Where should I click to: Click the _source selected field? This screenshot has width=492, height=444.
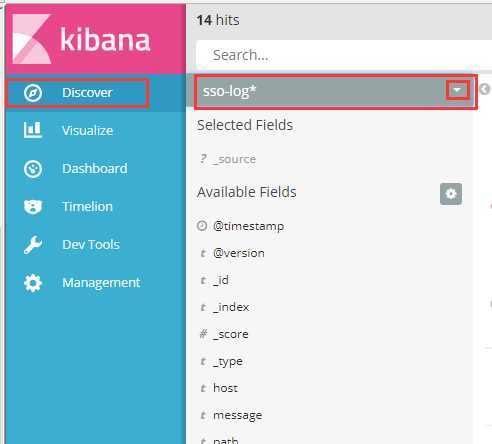(234, 159)
